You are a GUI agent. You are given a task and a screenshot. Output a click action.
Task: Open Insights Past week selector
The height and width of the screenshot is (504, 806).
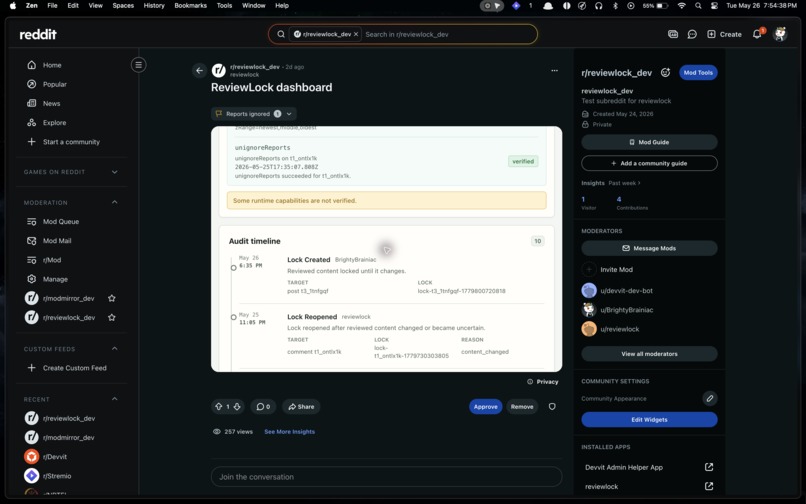coord(624,183)
